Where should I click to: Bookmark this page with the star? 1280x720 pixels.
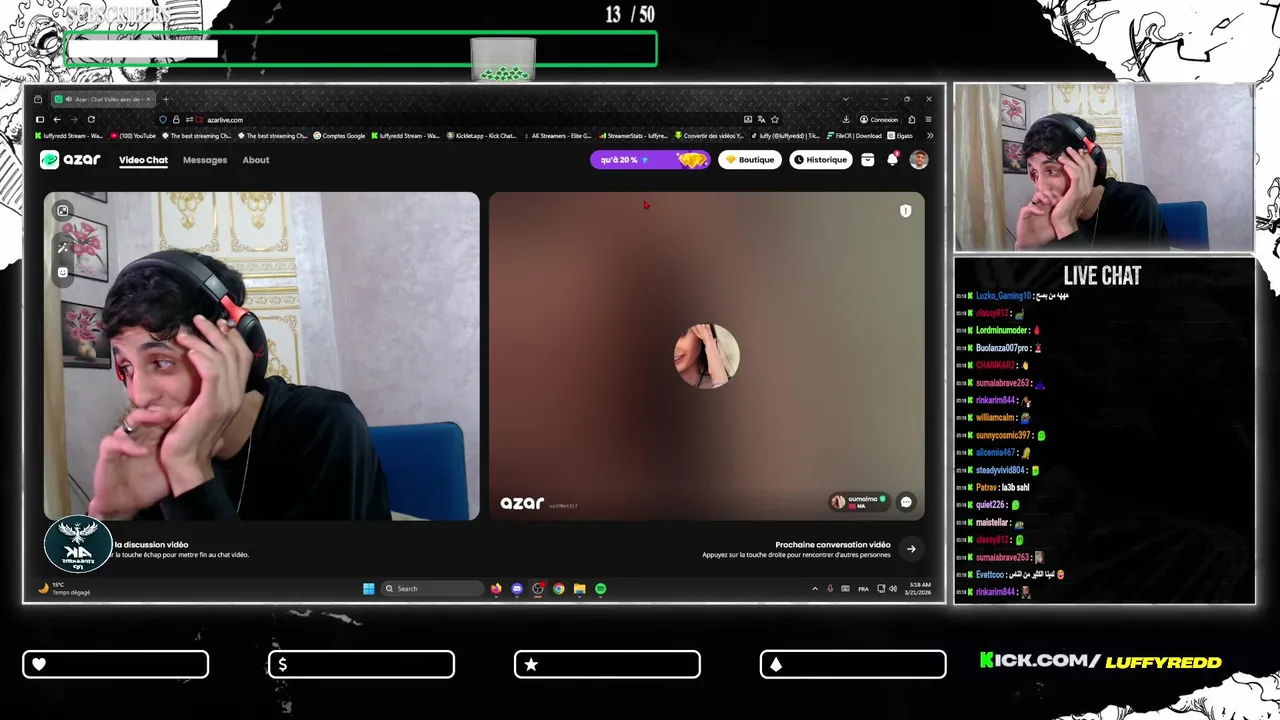click(774, 120)
